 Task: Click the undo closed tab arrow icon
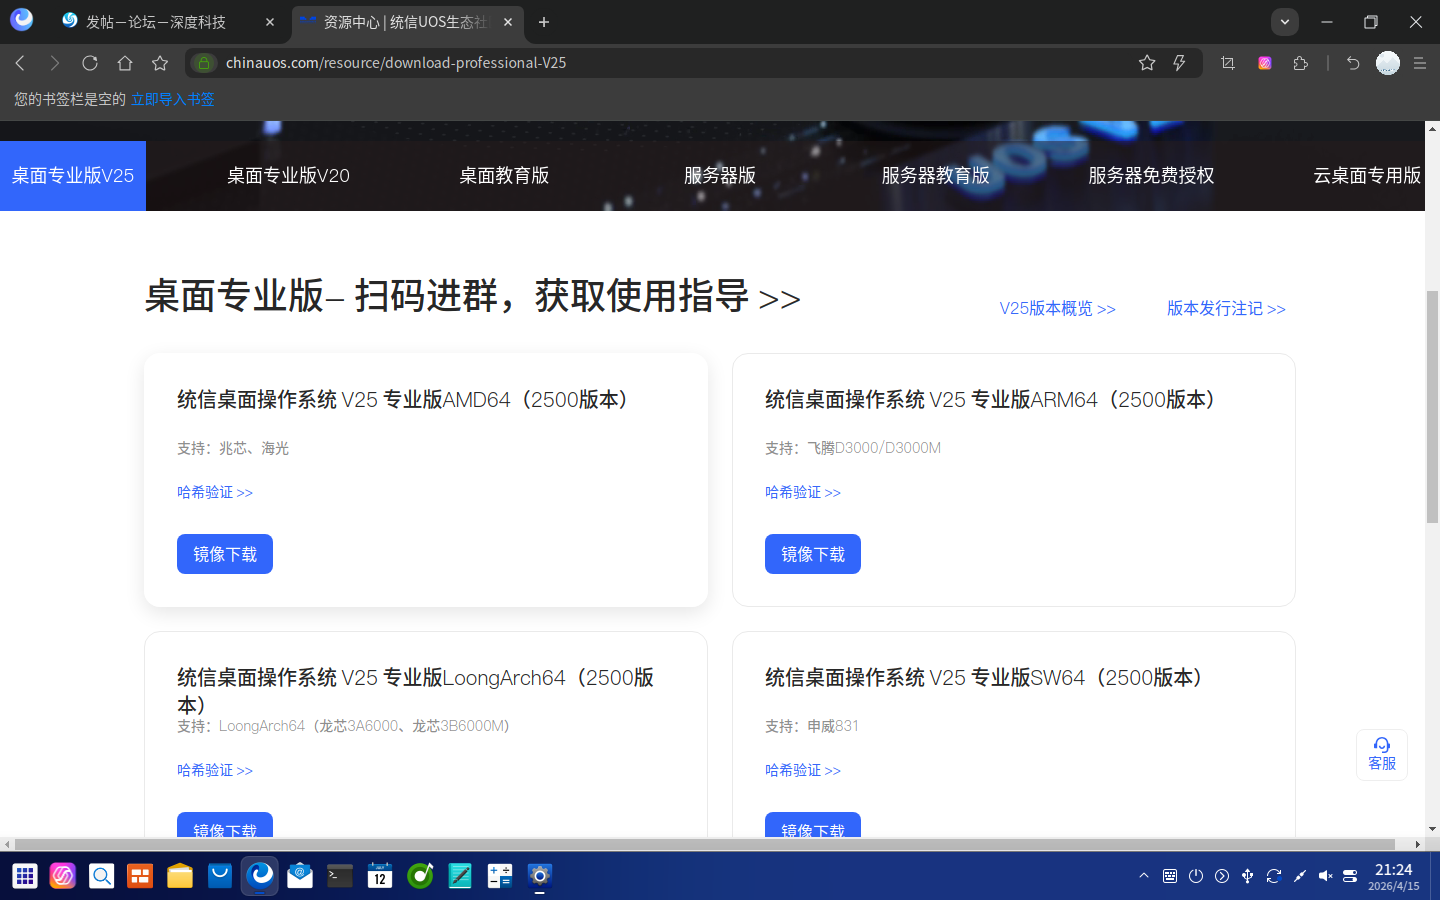1353,63
